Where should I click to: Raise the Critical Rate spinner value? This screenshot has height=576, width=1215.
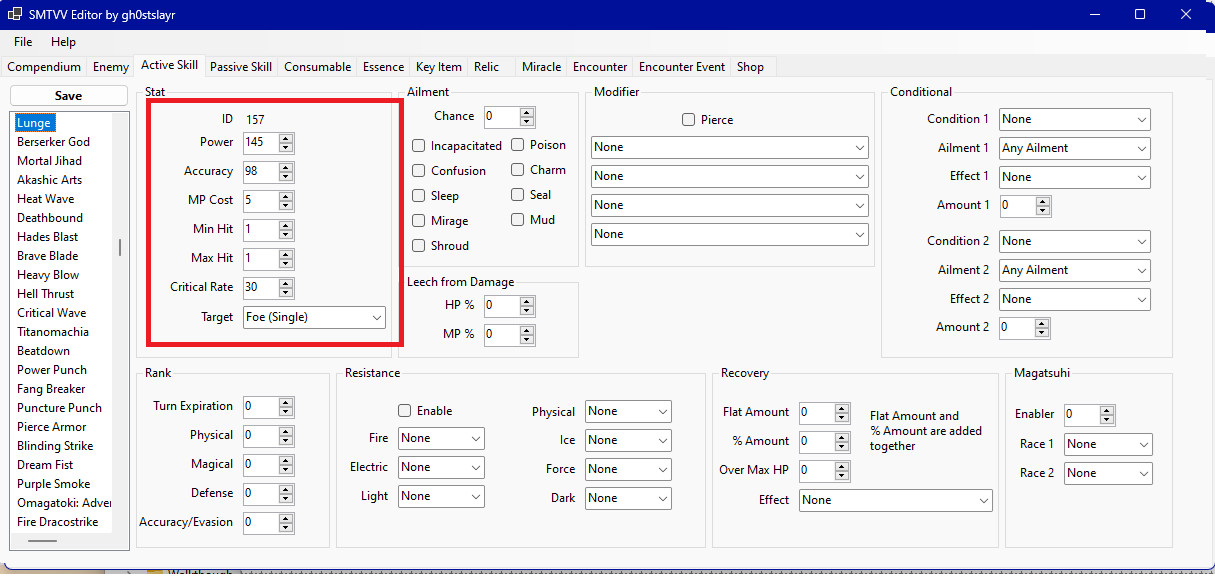click(286, 283)
